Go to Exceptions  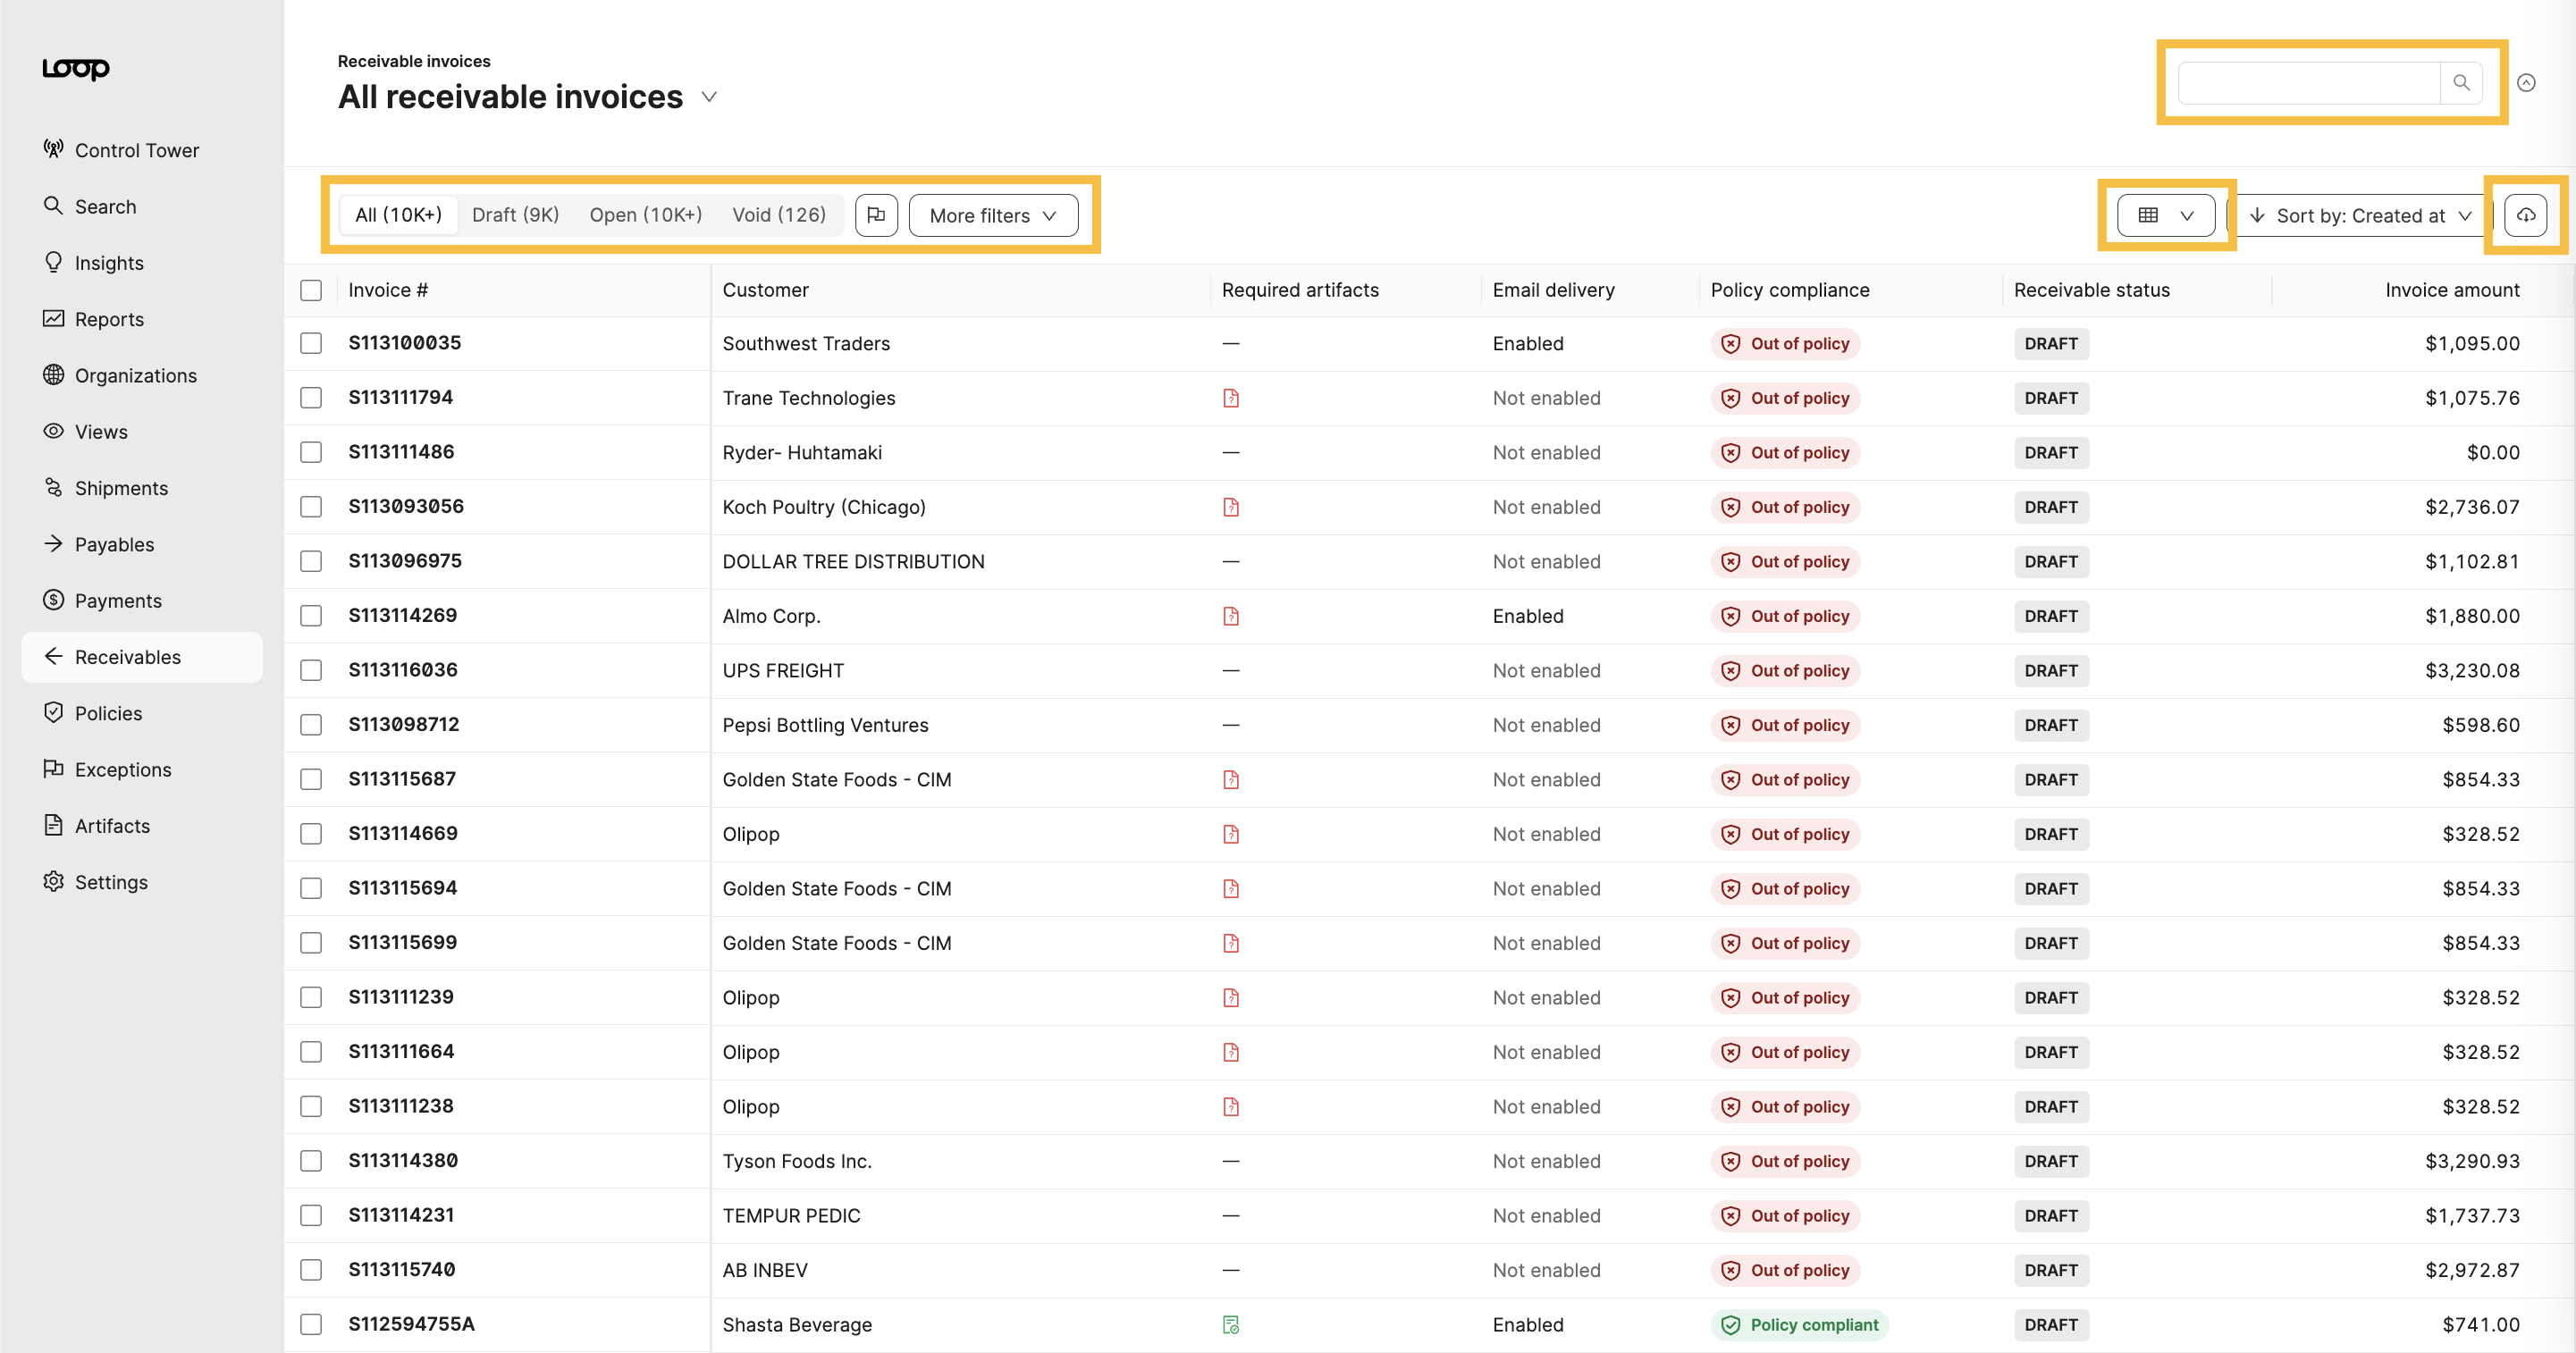[x=141, y=769]
